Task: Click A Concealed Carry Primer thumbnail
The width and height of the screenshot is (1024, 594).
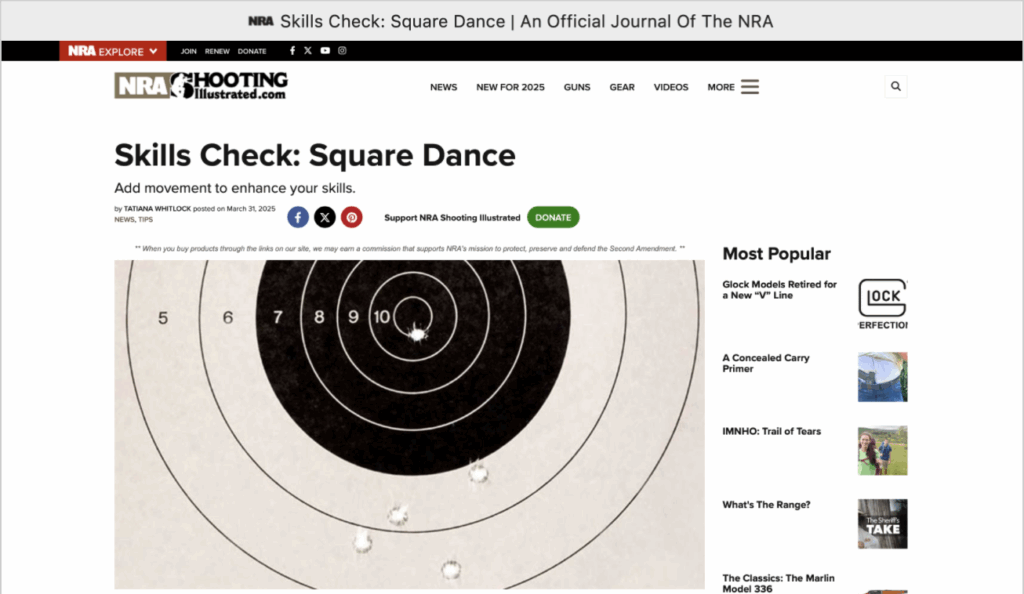Action: click(x=882, y=377)
